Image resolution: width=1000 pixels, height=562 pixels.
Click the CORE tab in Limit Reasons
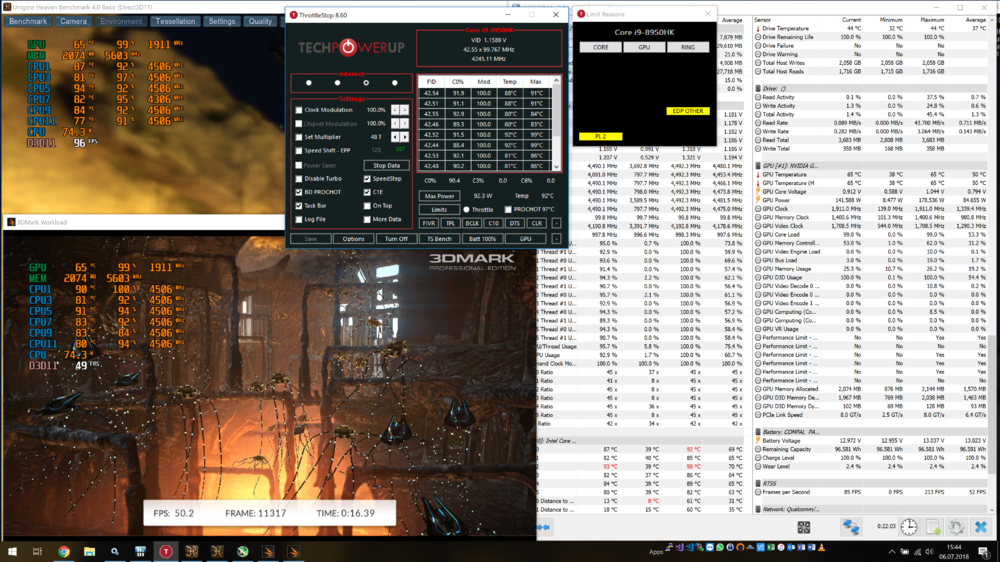coord(601,47)
